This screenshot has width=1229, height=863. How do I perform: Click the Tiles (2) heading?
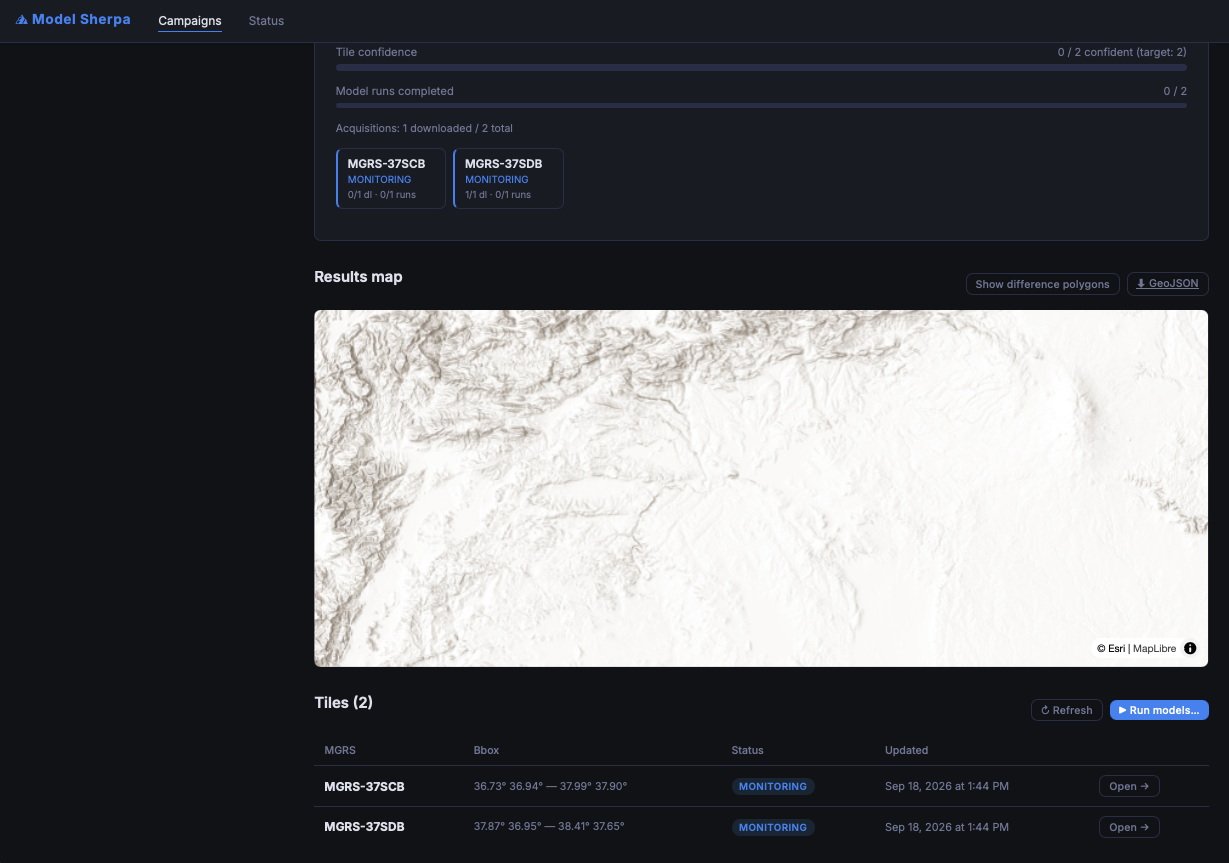pos(343,703)
